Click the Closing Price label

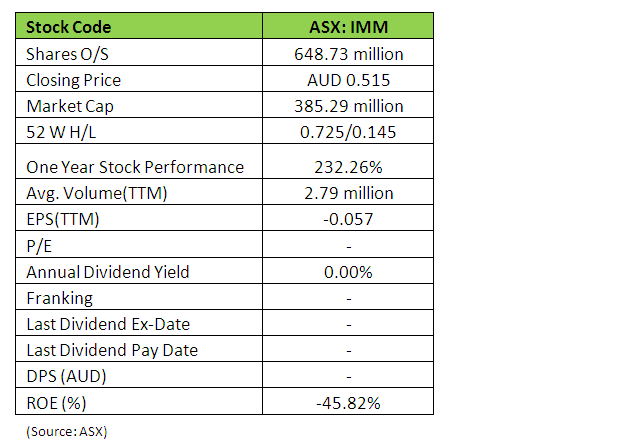coord(75,79)
